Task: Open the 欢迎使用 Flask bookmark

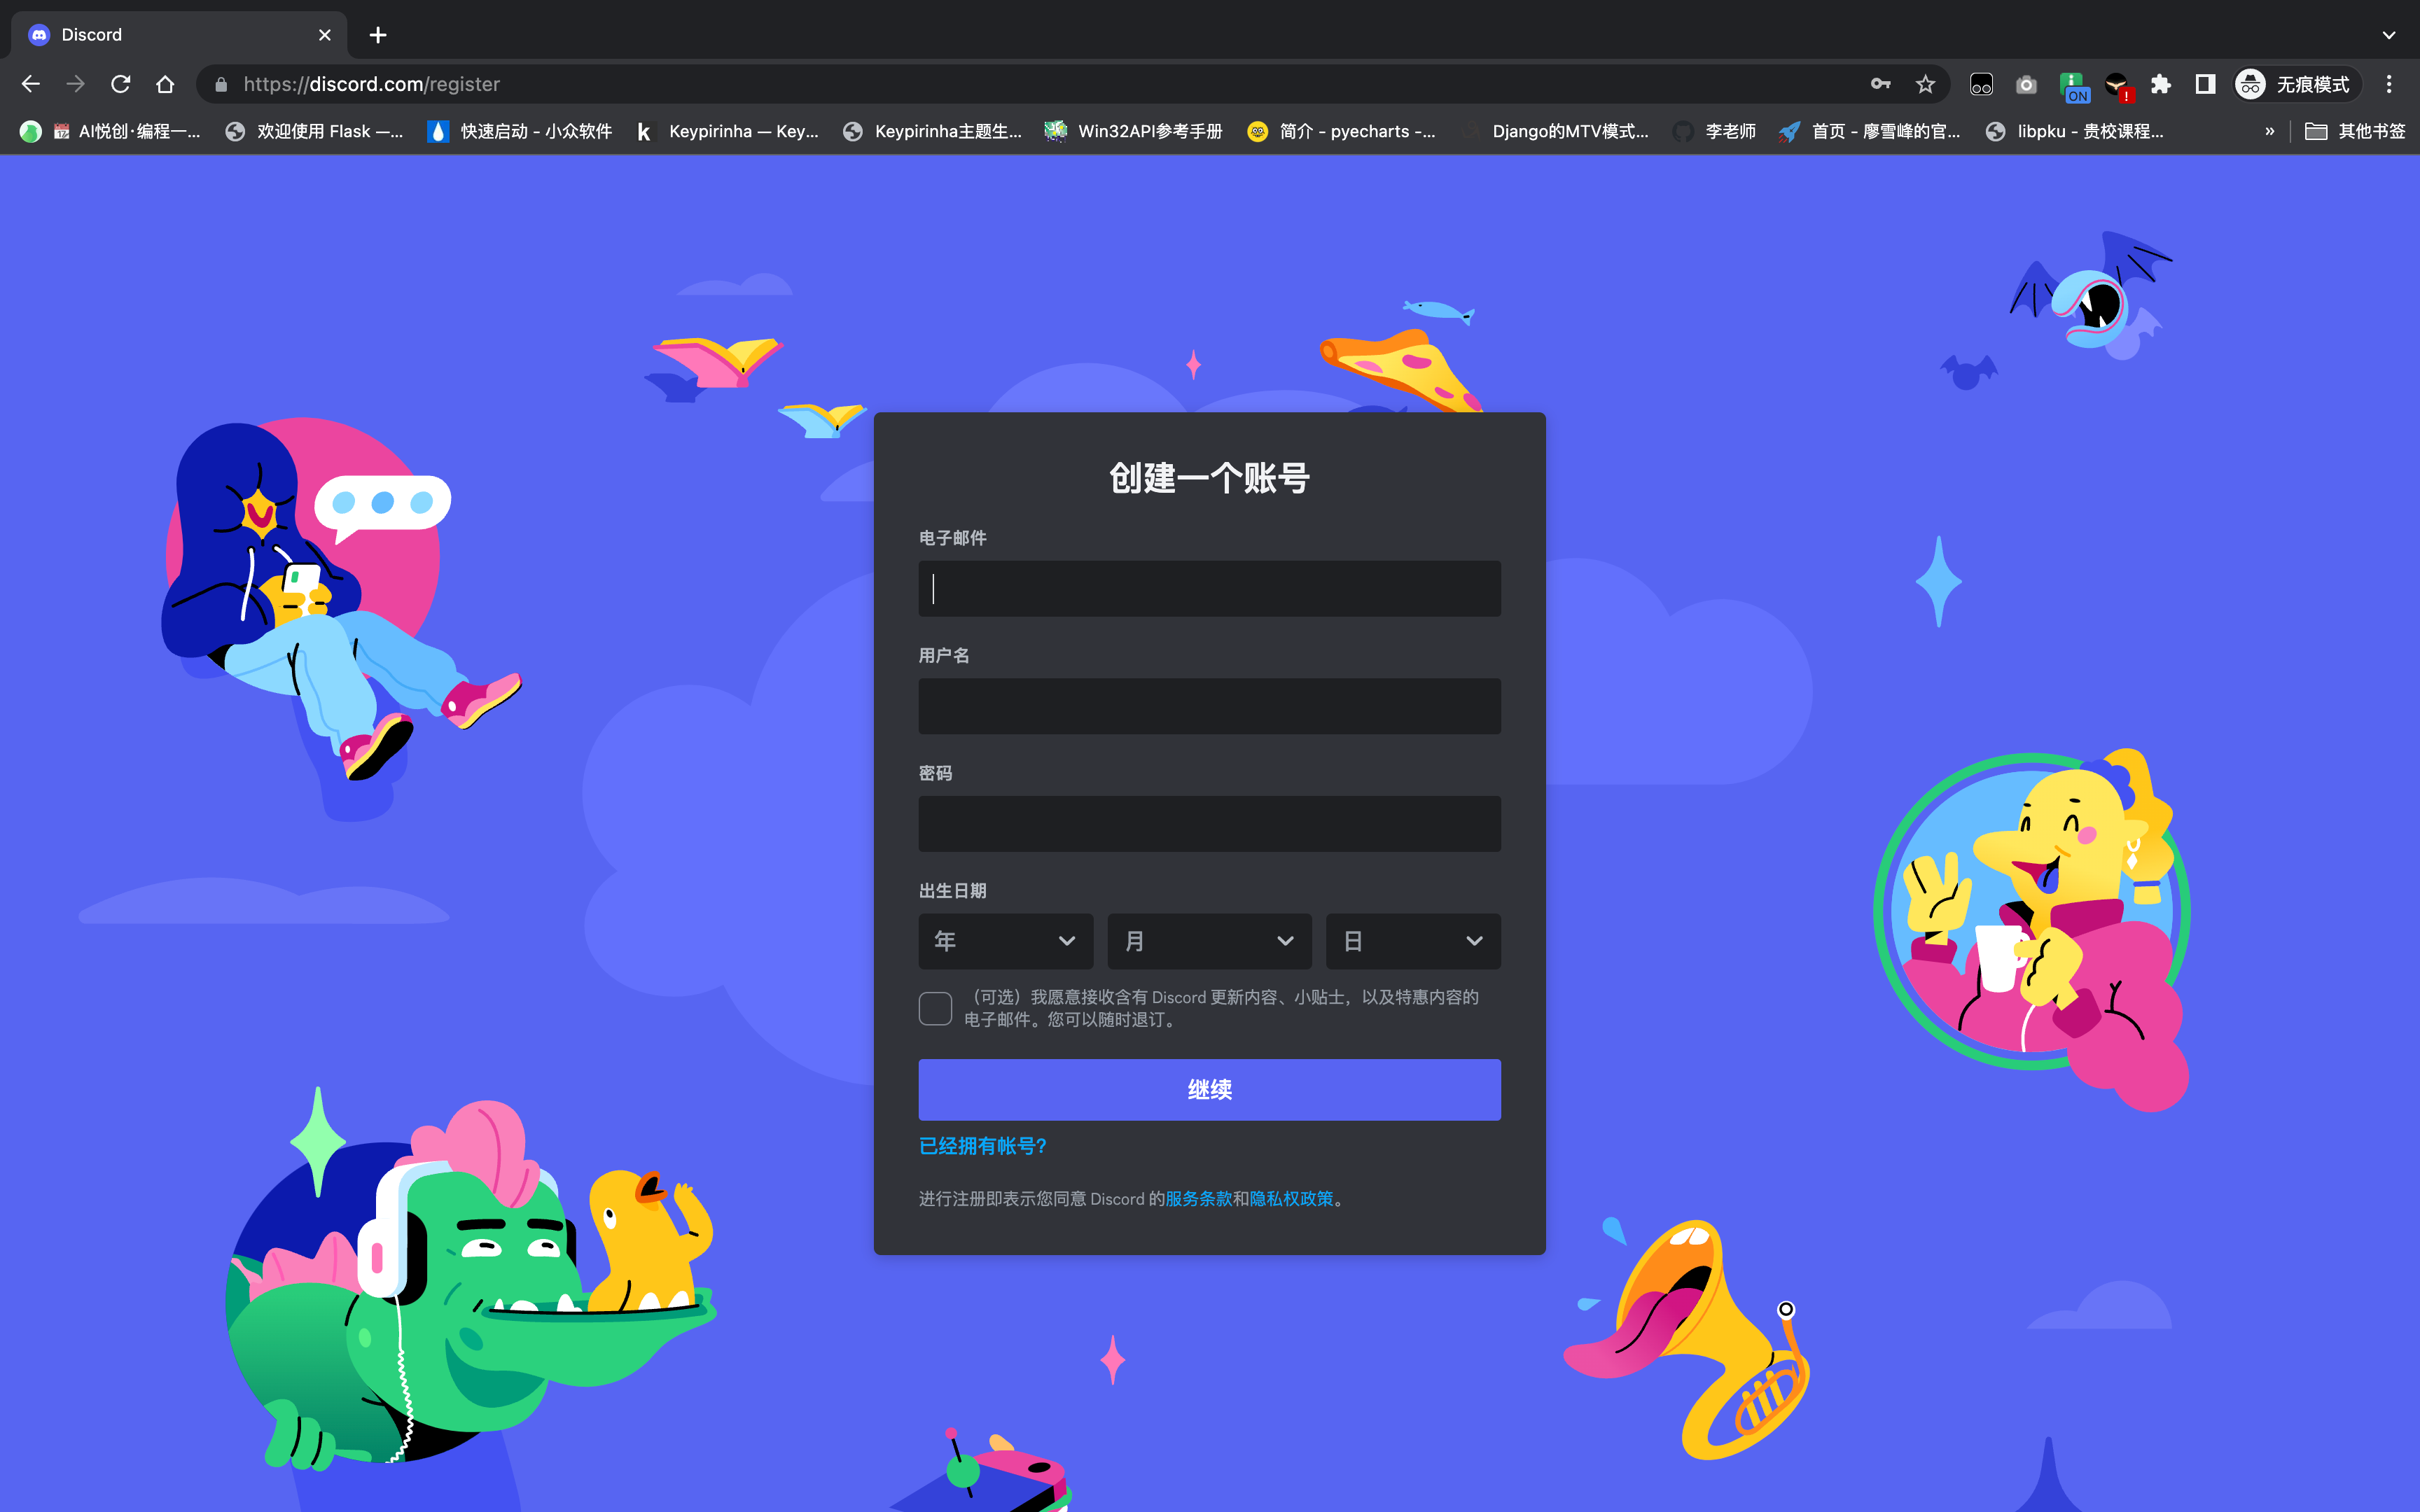Action: pos(314,131)
